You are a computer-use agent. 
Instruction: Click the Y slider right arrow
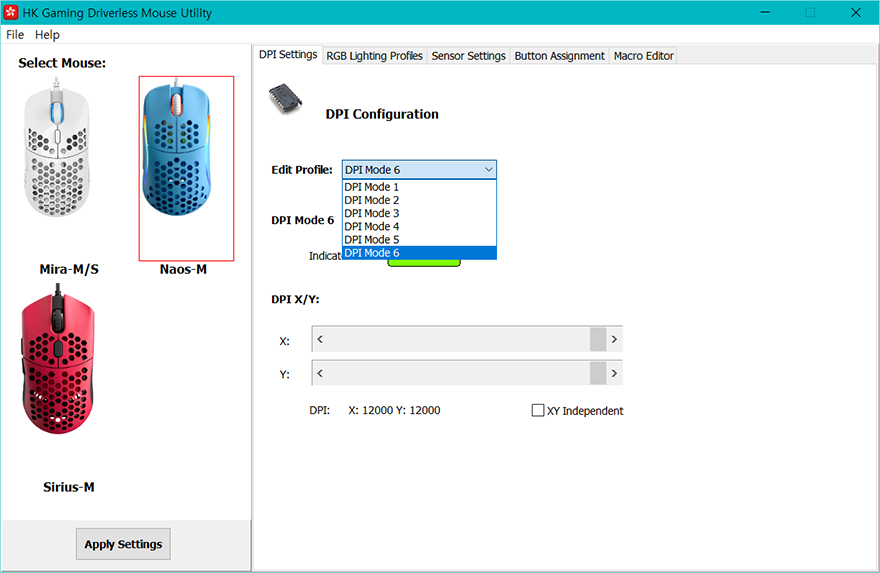click(x=614, y=373)
